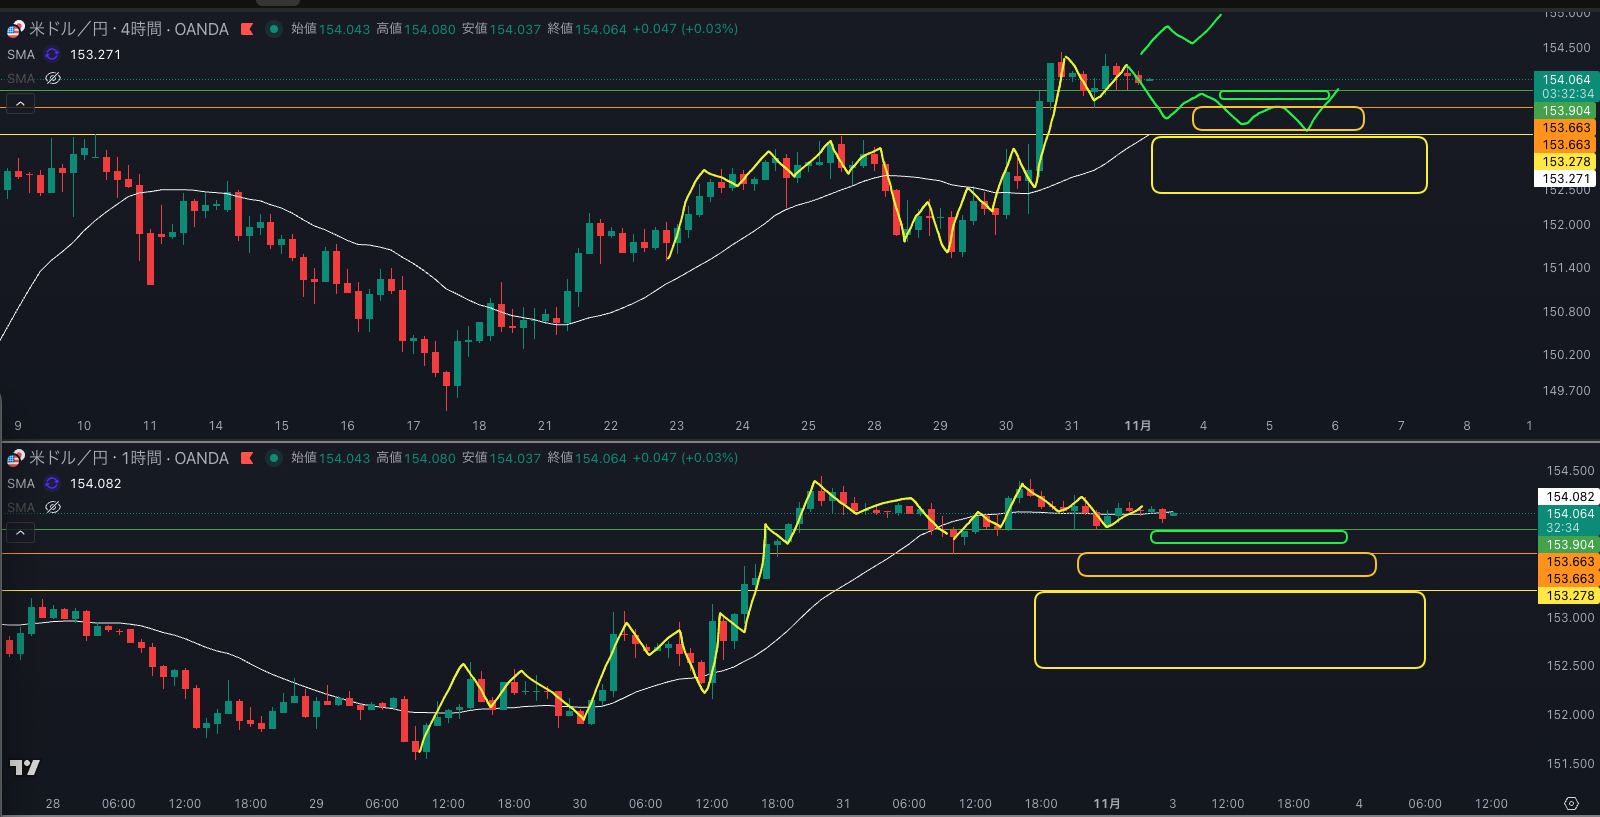Image resolution: width=1600 pixels, height=817 pixels.
Task: Click the green market status dot in the 1-hour chart
Action: click(x=273, y=458)
